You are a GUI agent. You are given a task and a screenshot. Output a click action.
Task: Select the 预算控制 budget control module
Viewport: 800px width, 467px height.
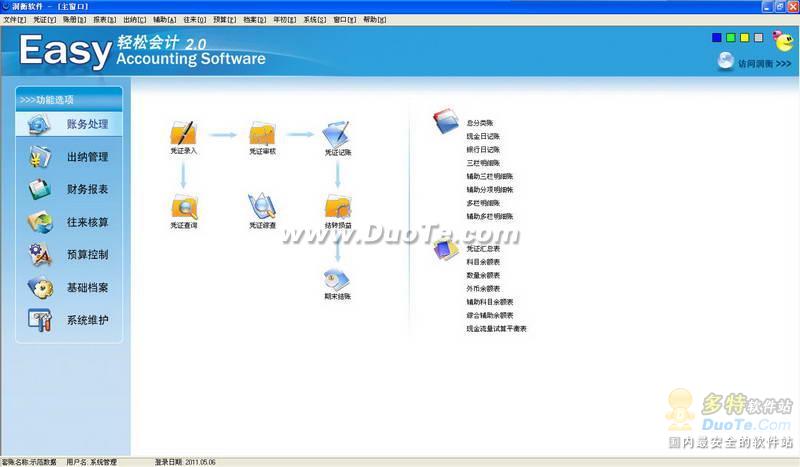[x=69, y=254]
